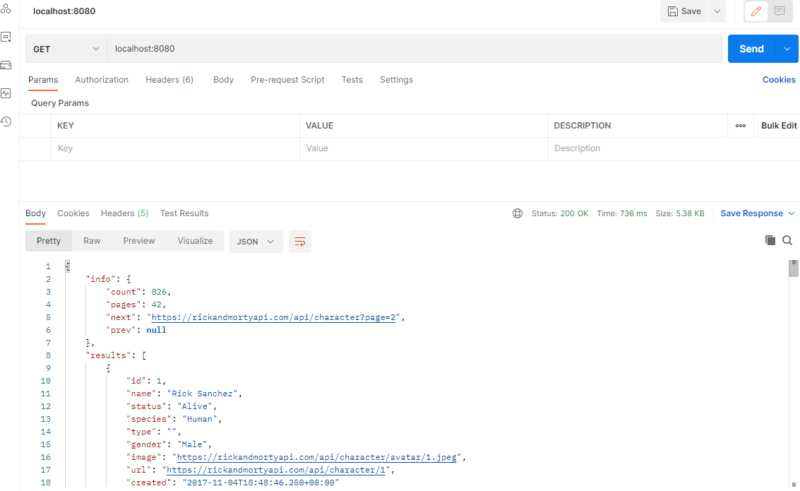Click the comments icon beside the pencil
800x491 pixels.
(x=780, y=11)
